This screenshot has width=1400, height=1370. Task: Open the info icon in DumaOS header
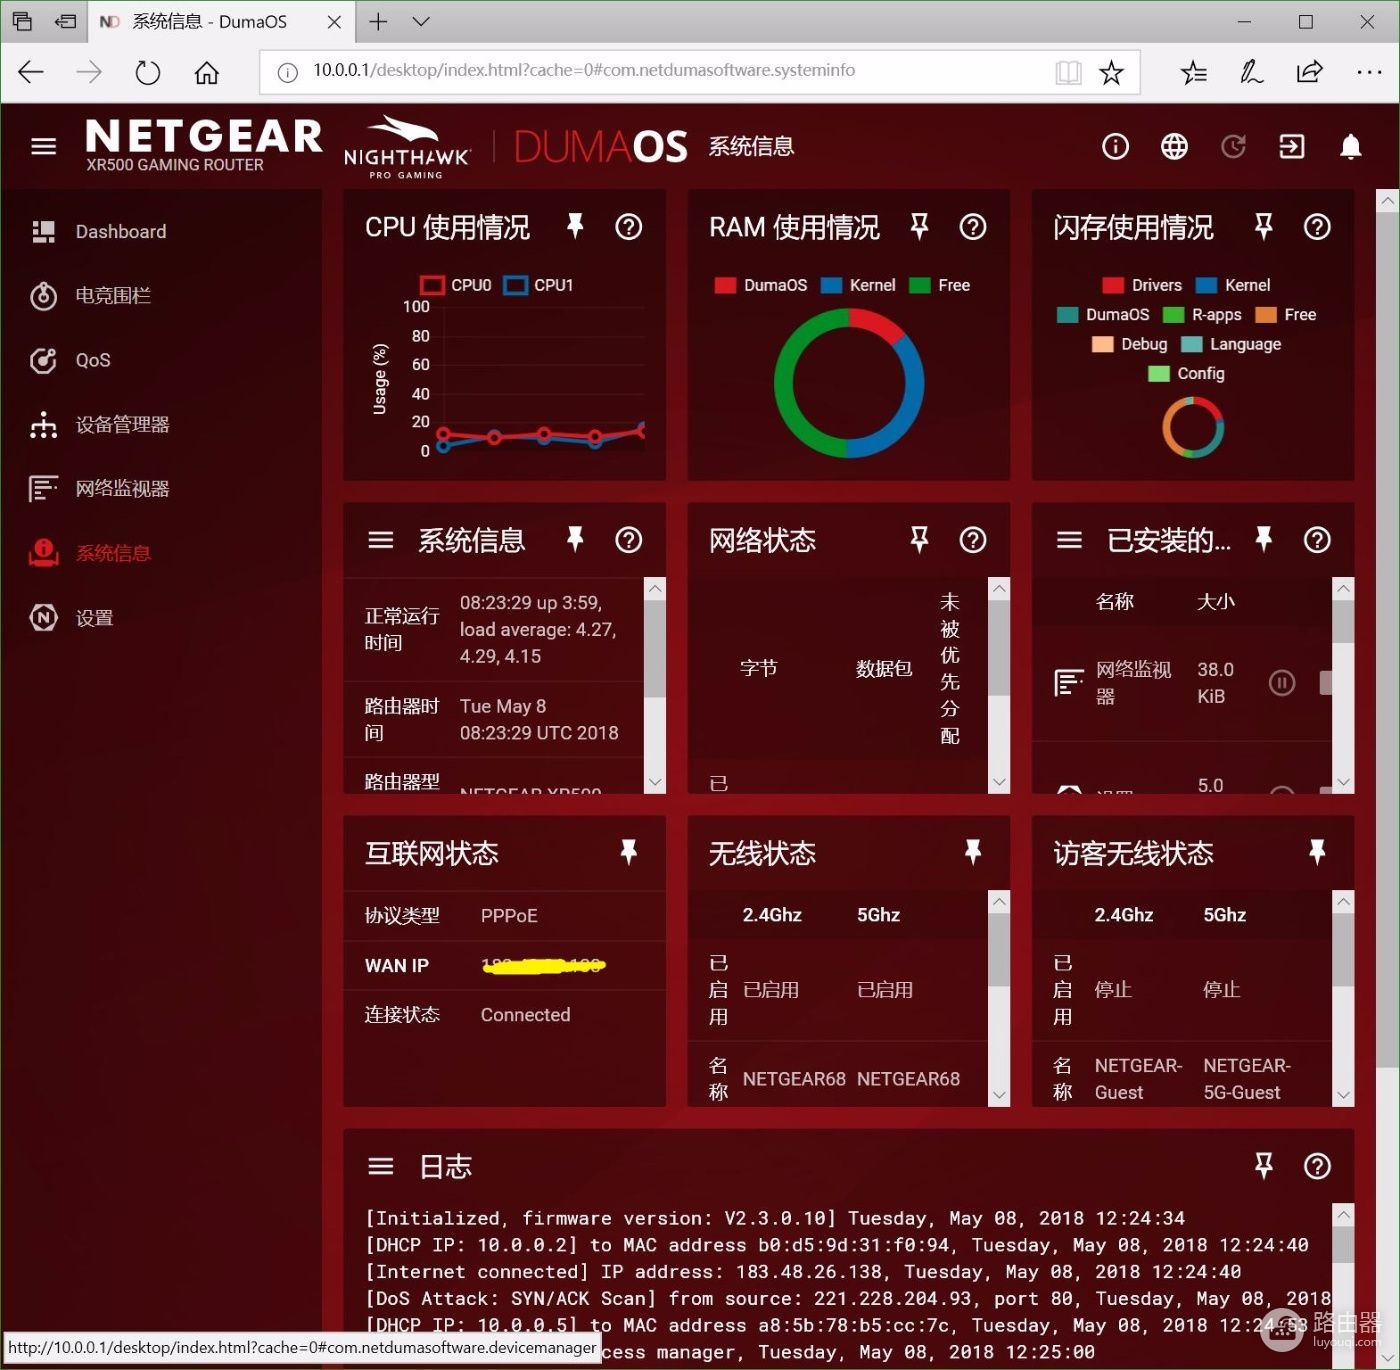[1115, 147]
